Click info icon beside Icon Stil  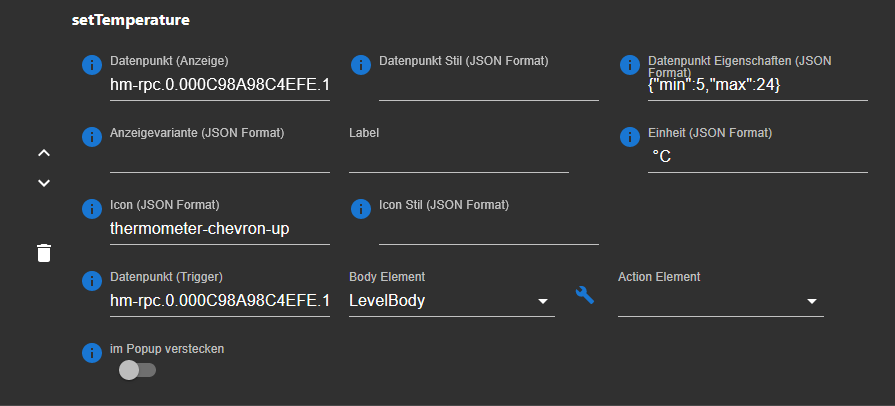click(x=360, y=209)
